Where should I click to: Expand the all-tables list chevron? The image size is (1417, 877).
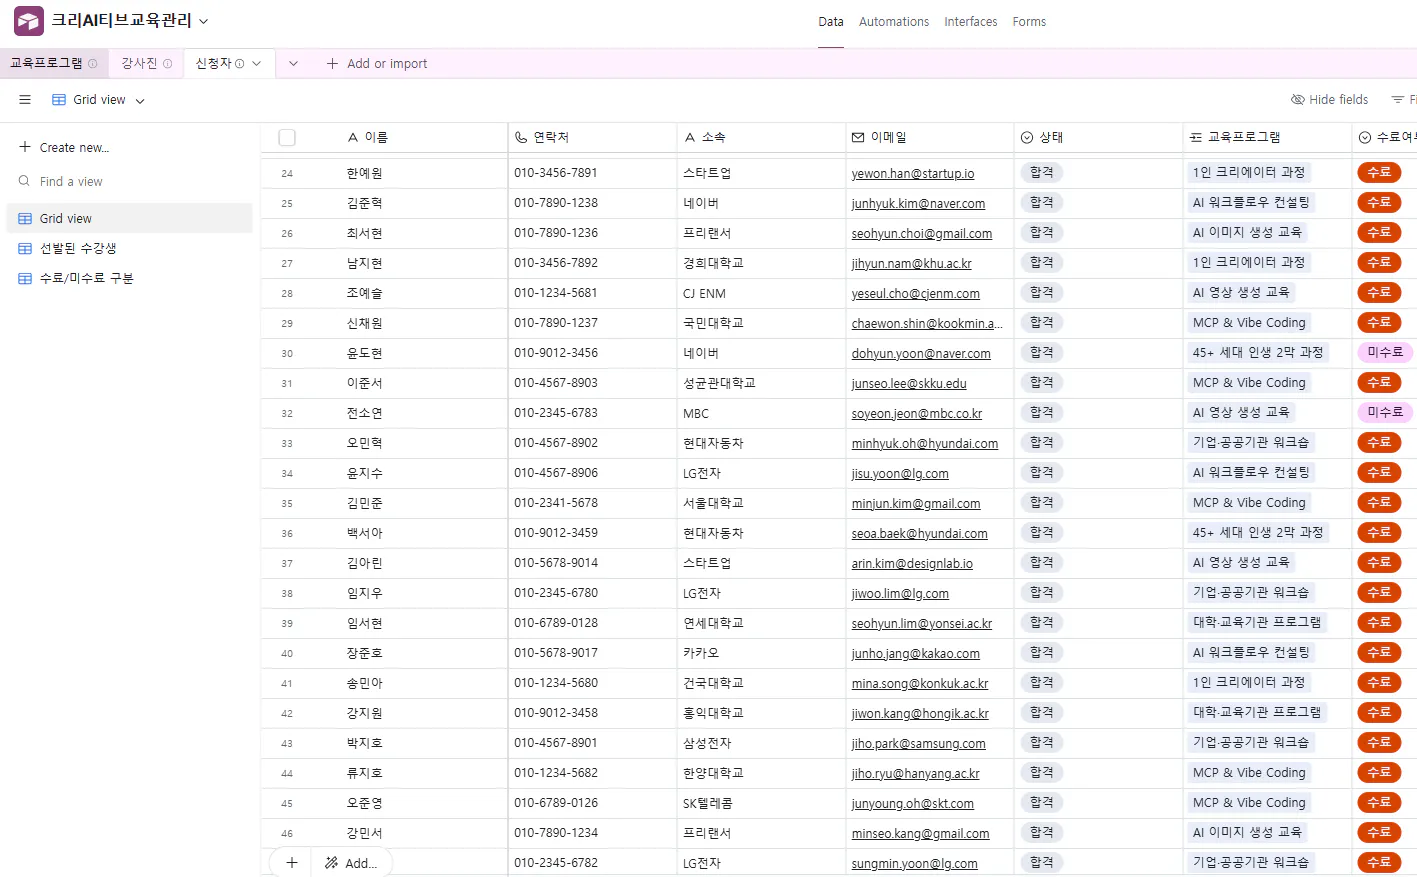(x=293, y=63)
